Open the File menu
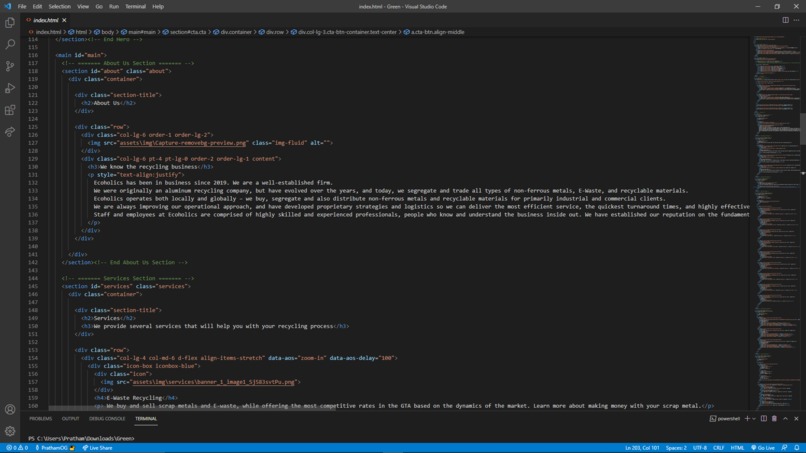Image resolution: width=806 pixels, height=453 pixels. tap(22, 7)
